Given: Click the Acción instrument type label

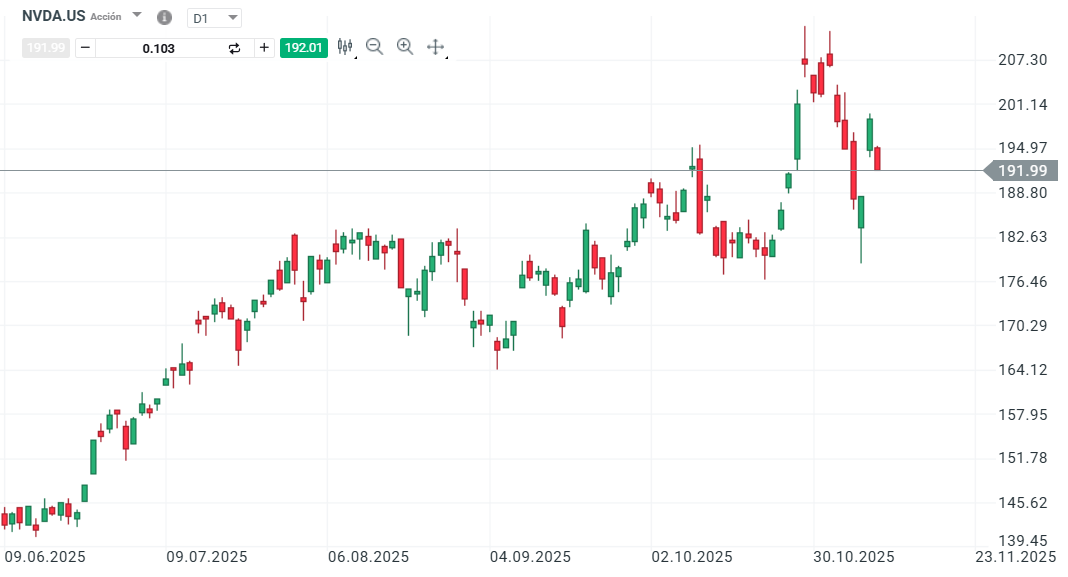Looking at the screenshot, I should pos(106,17).
